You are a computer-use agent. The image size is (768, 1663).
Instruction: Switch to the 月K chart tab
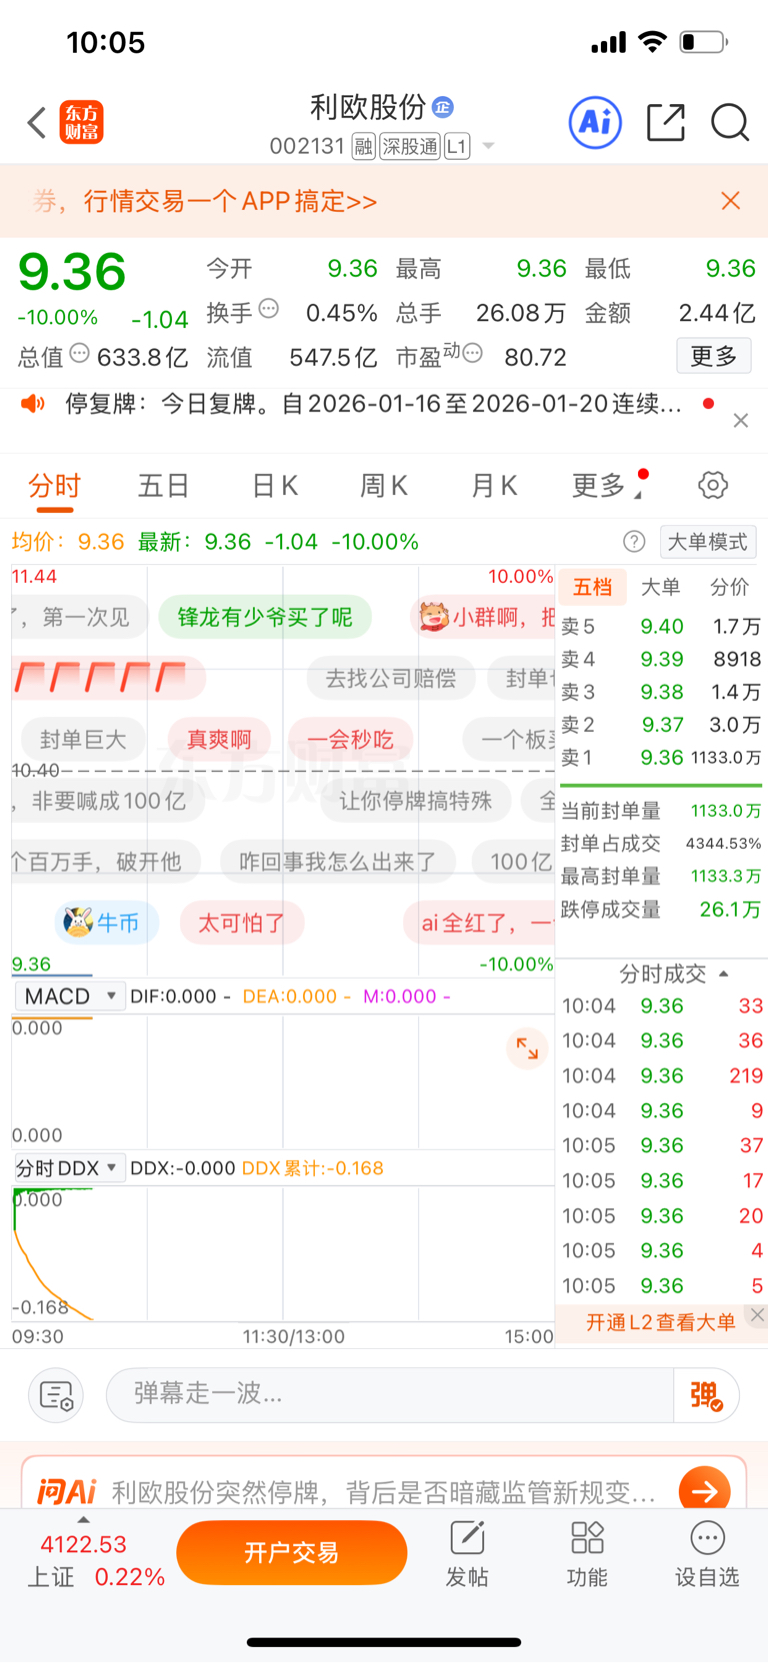[494, 486]
